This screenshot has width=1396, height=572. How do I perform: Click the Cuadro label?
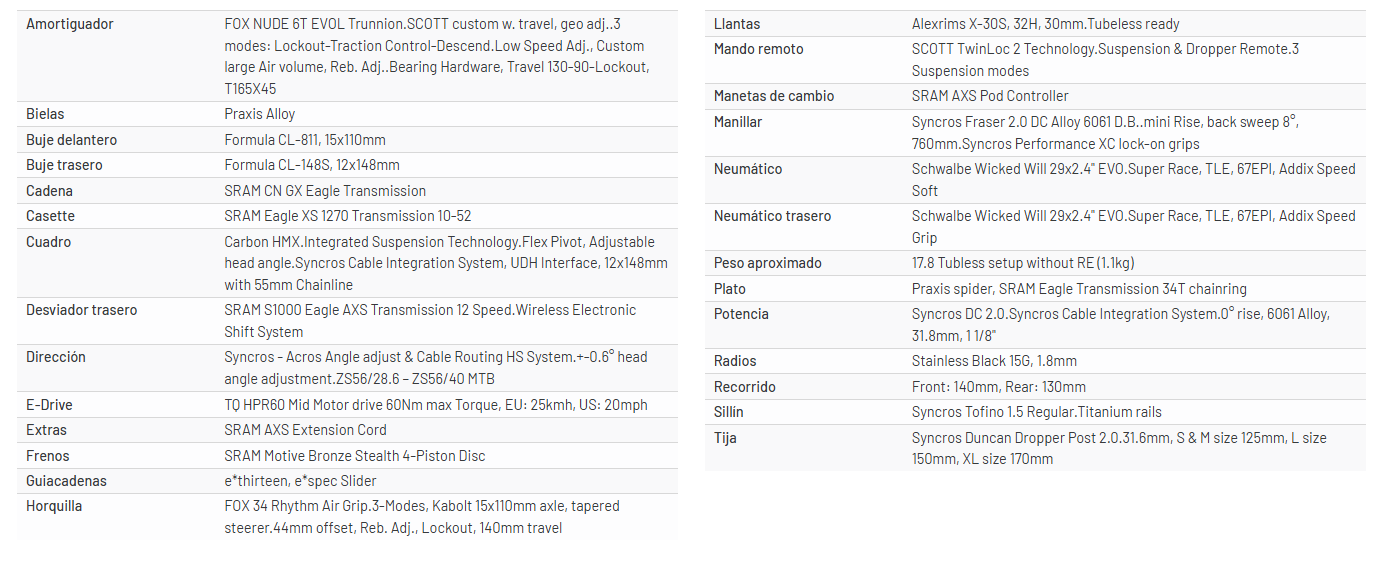click(48, 242)
